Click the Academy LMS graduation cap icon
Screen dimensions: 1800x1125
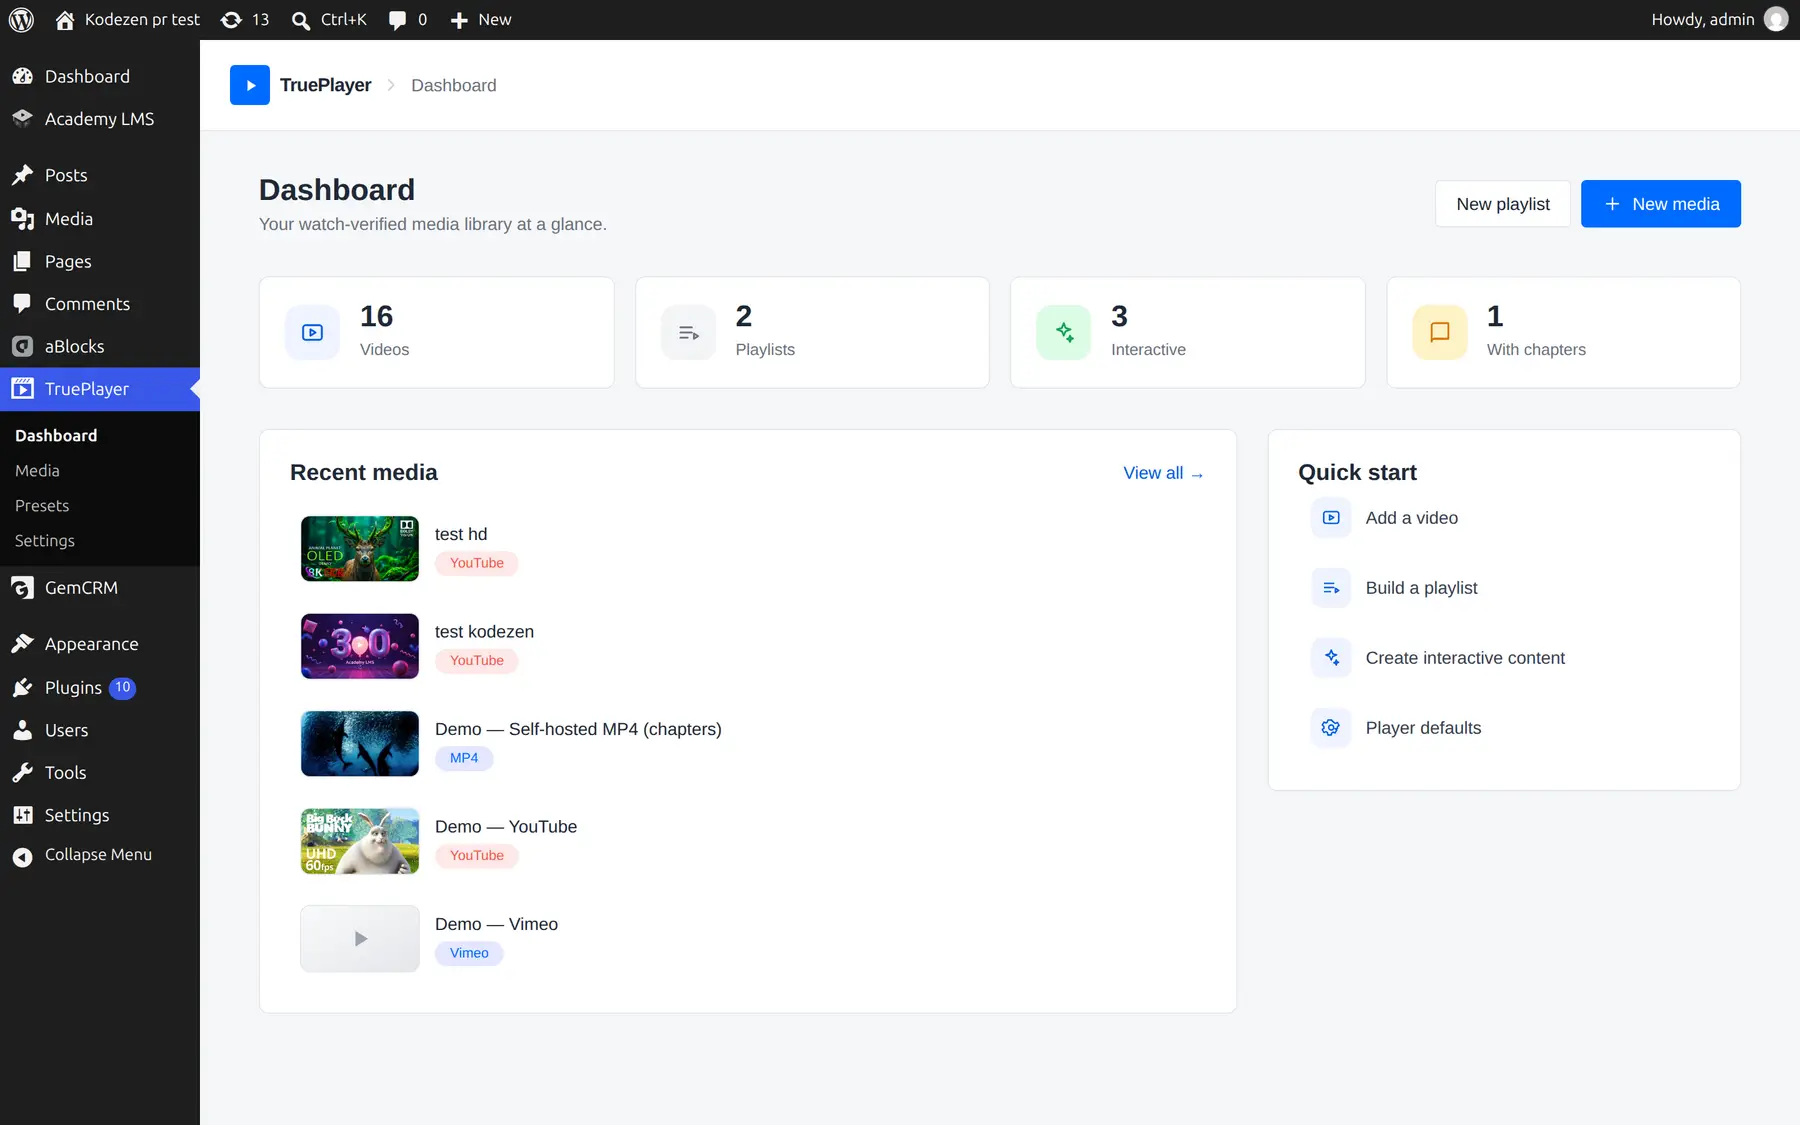(x=22, y=119)
